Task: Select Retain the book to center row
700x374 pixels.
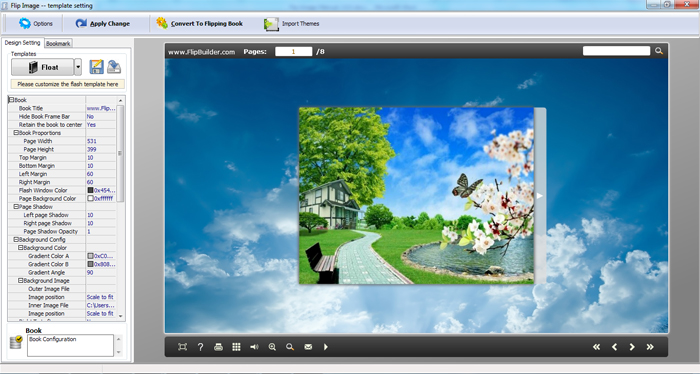Action: click(x=62, y=125)
